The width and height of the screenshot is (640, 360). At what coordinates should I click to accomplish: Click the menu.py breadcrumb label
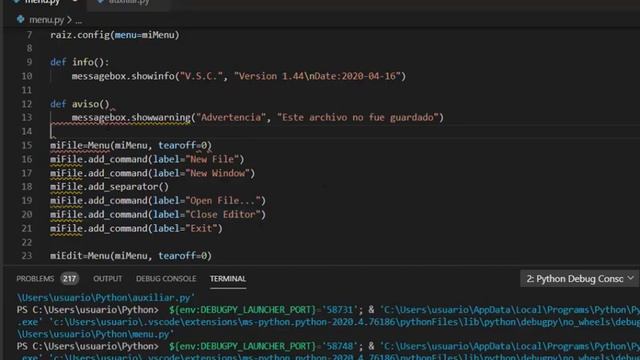46,20
